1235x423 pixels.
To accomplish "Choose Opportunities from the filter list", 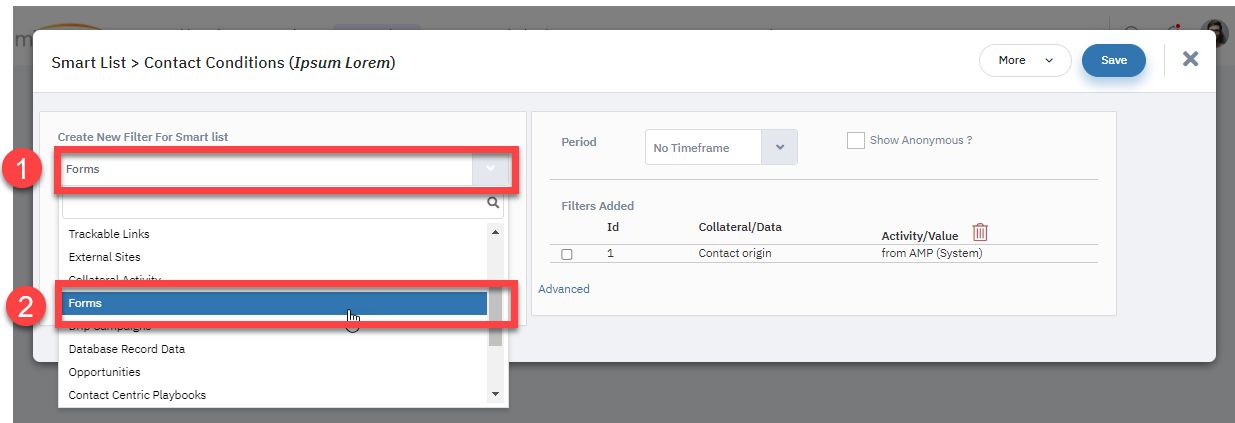I will [274, 372].
